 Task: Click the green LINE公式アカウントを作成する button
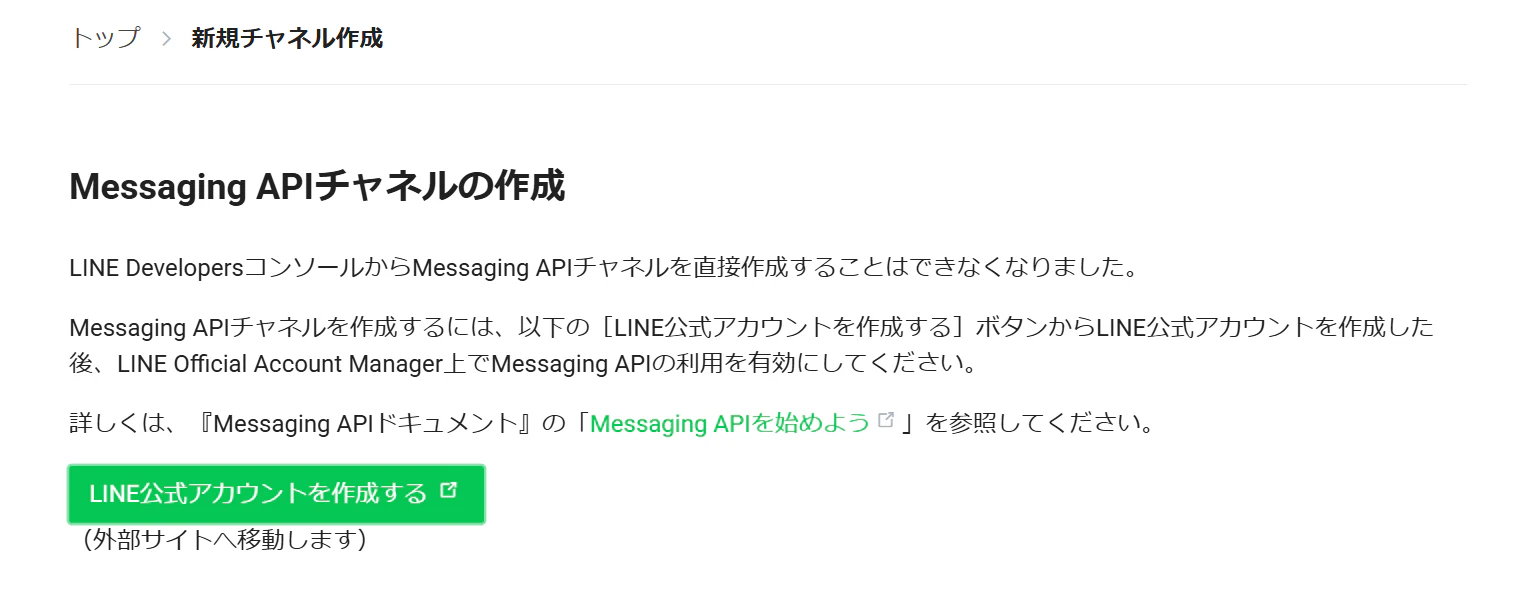click(276, 494)
